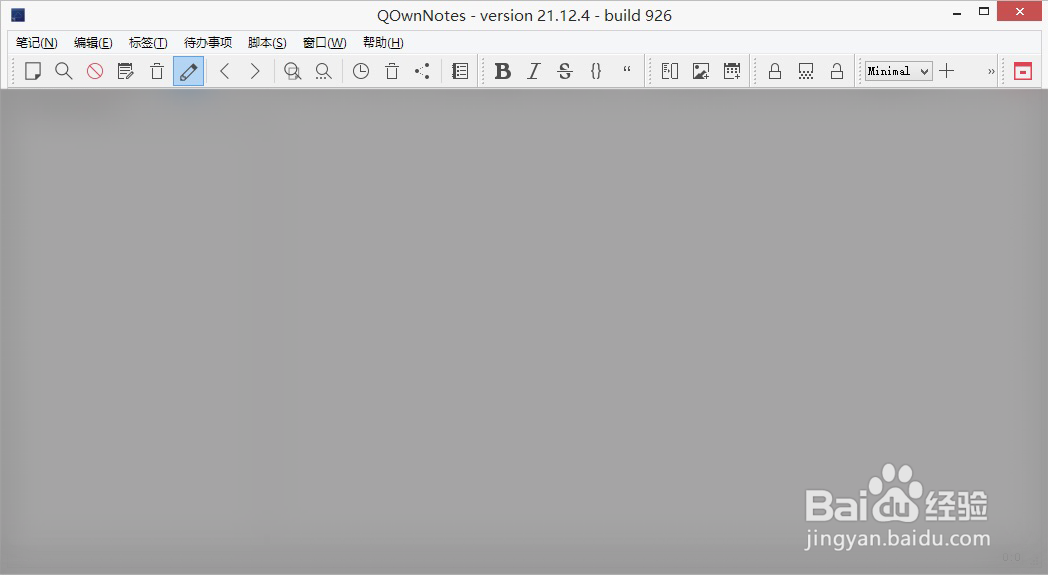Click the trash icon next to the clock
This screenshot has width=1048, height=575.
(392, 71)
